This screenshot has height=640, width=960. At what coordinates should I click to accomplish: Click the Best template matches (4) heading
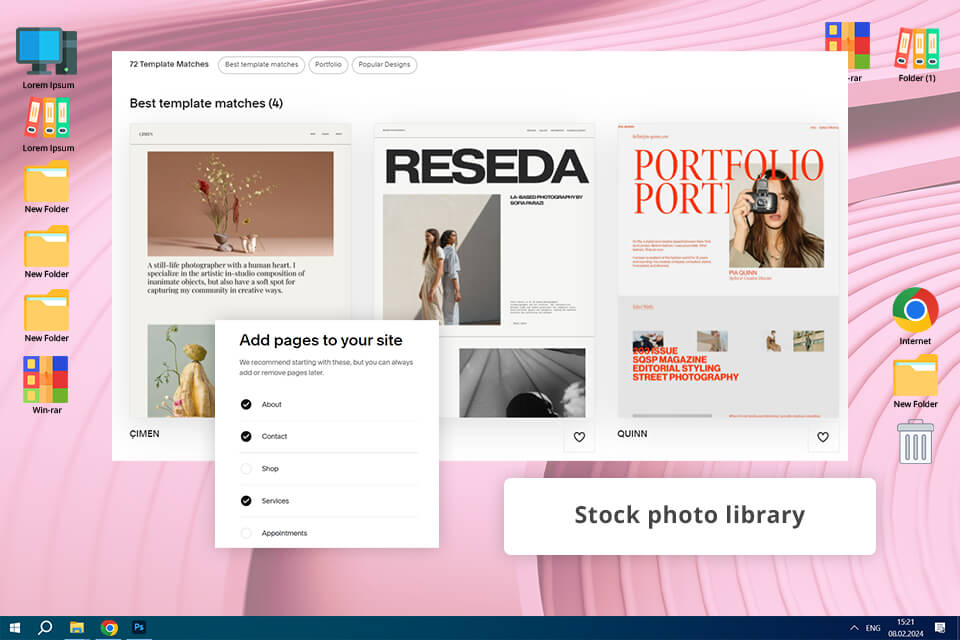206,104
